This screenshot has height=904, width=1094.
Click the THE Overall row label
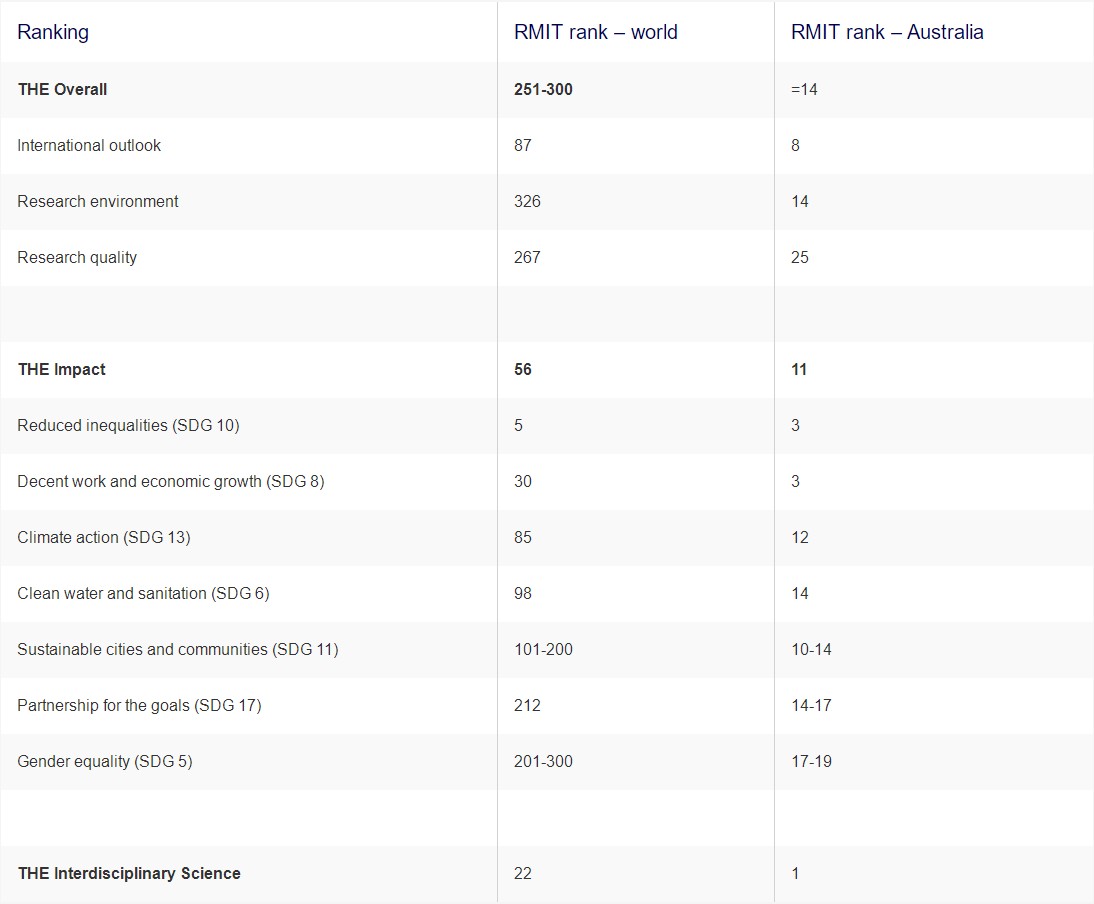[x=62, y=89]
